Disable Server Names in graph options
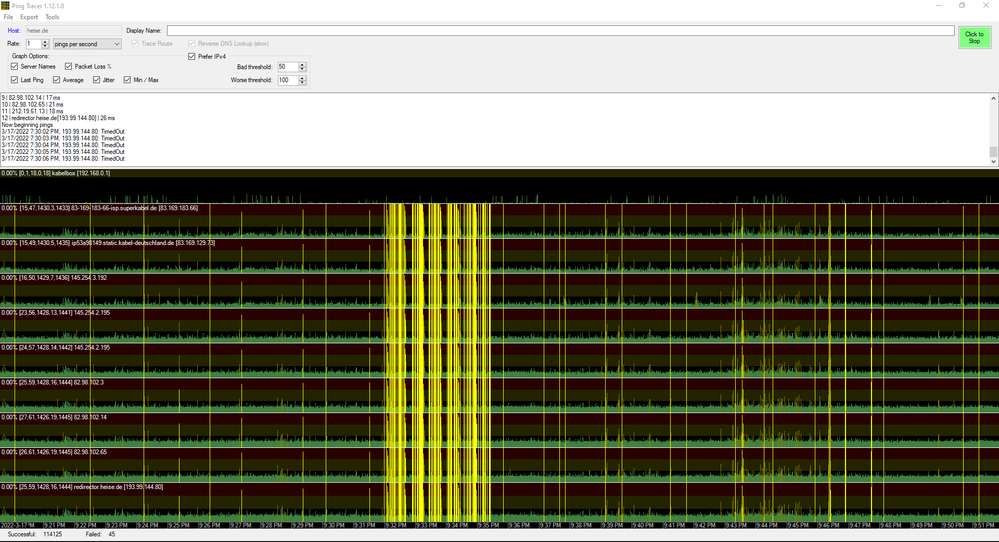This screenshot has width=999, height=542. point(33,66)
